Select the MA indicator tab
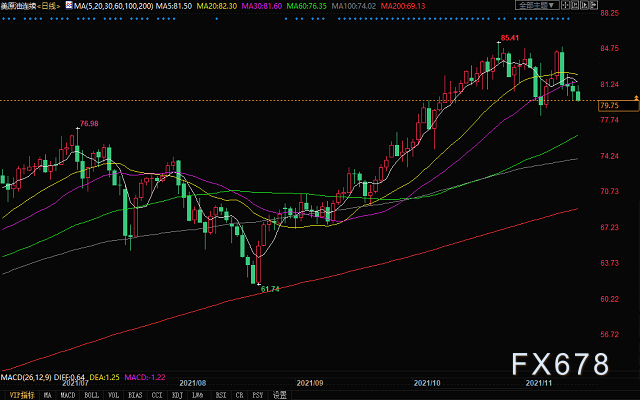Screen dimensions: 640x400 pos(47,395)
